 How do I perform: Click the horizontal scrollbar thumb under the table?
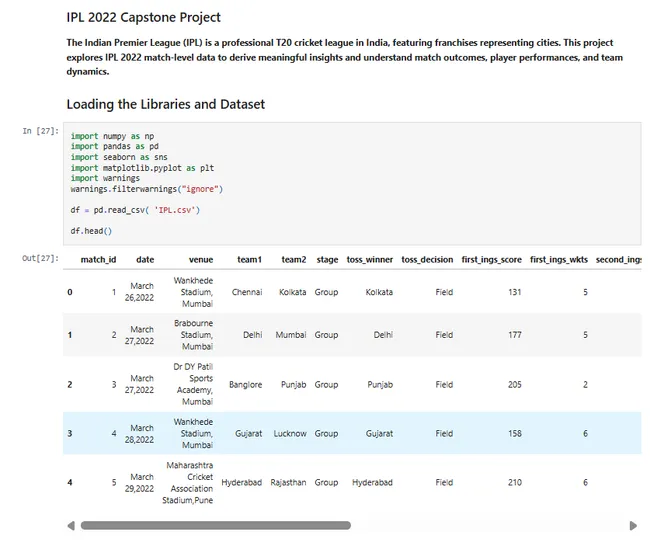pos(216,526)
